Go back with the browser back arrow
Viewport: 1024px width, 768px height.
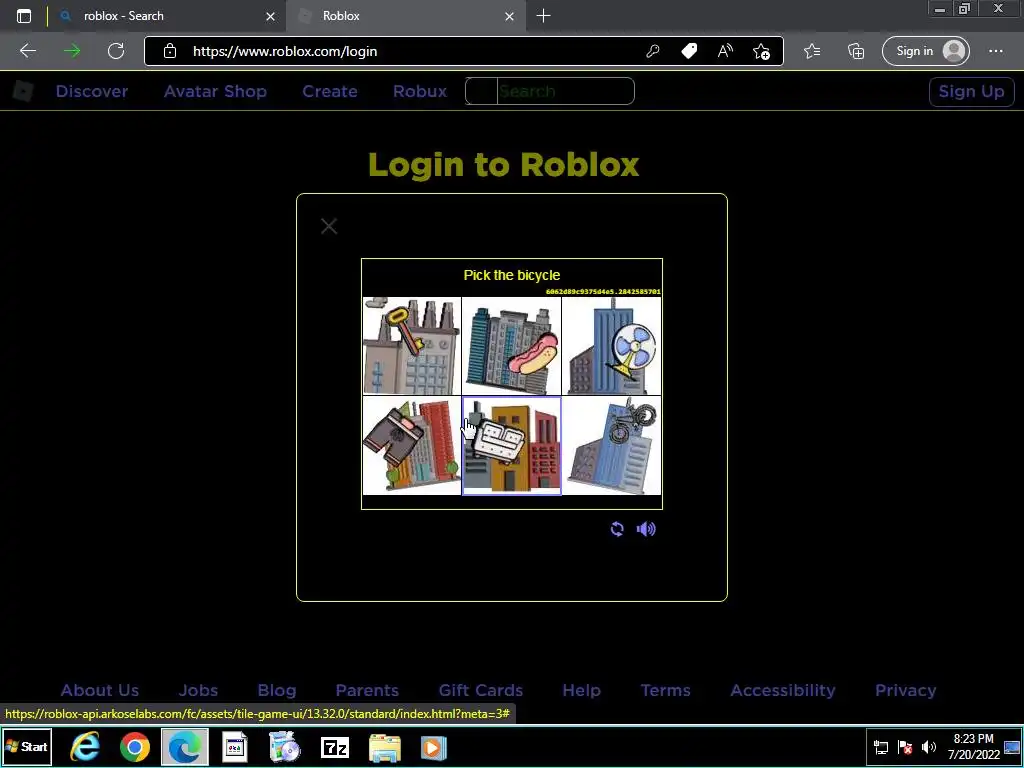(28, 51)
